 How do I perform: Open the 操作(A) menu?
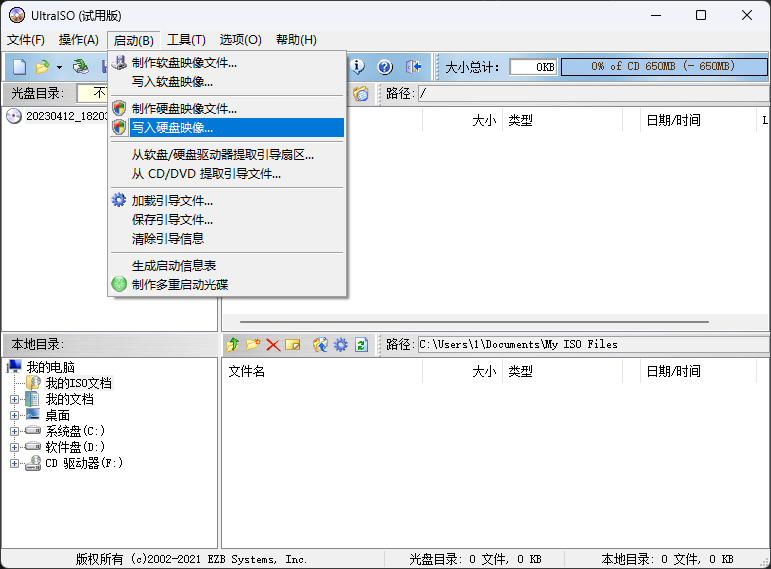tap(79, 40)
